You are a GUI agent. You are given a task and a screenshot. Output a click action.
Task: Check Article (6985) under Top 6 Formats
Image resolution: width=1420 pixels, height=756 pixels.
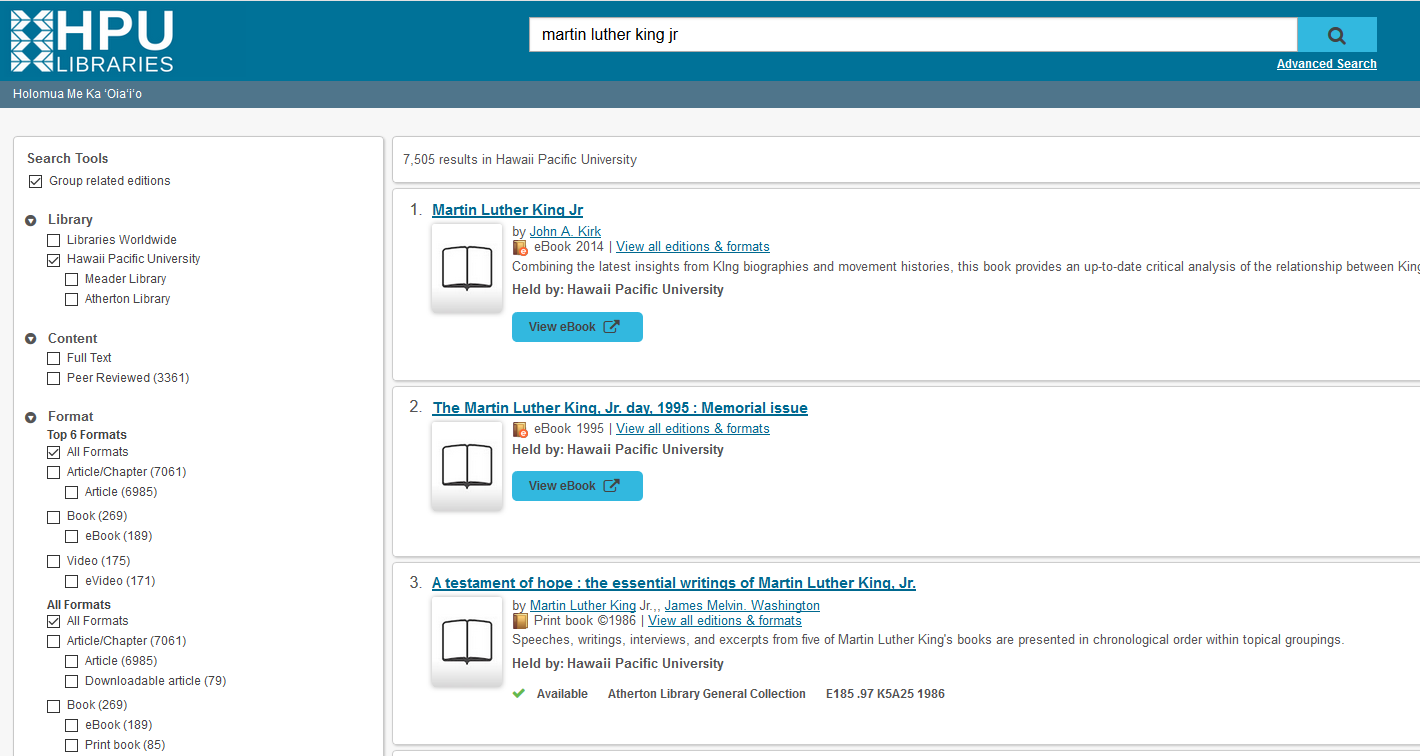point(72,492)
